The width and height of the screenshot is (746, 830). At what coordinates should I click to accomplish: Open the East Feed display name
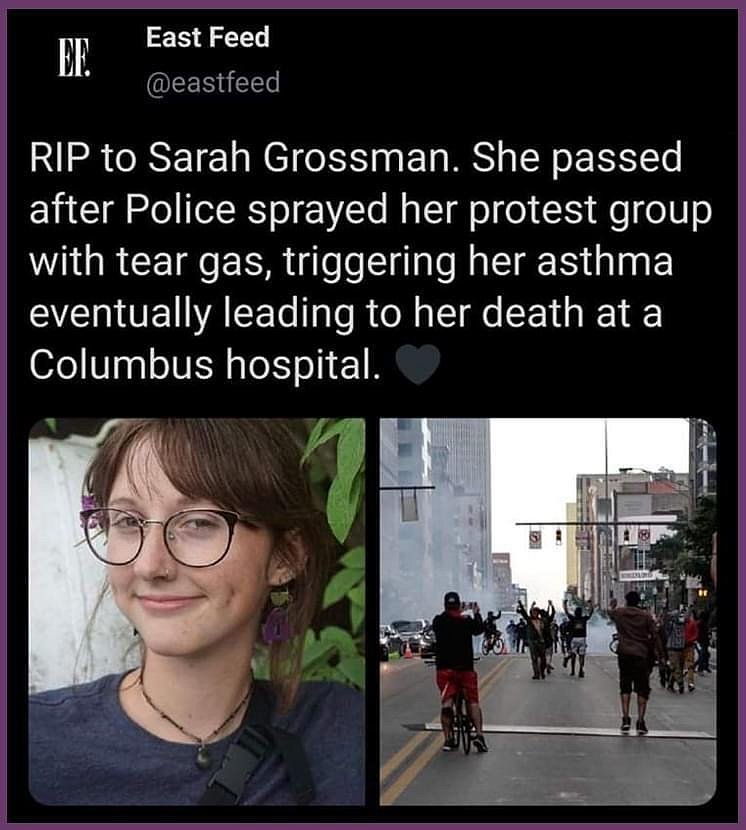208,37
